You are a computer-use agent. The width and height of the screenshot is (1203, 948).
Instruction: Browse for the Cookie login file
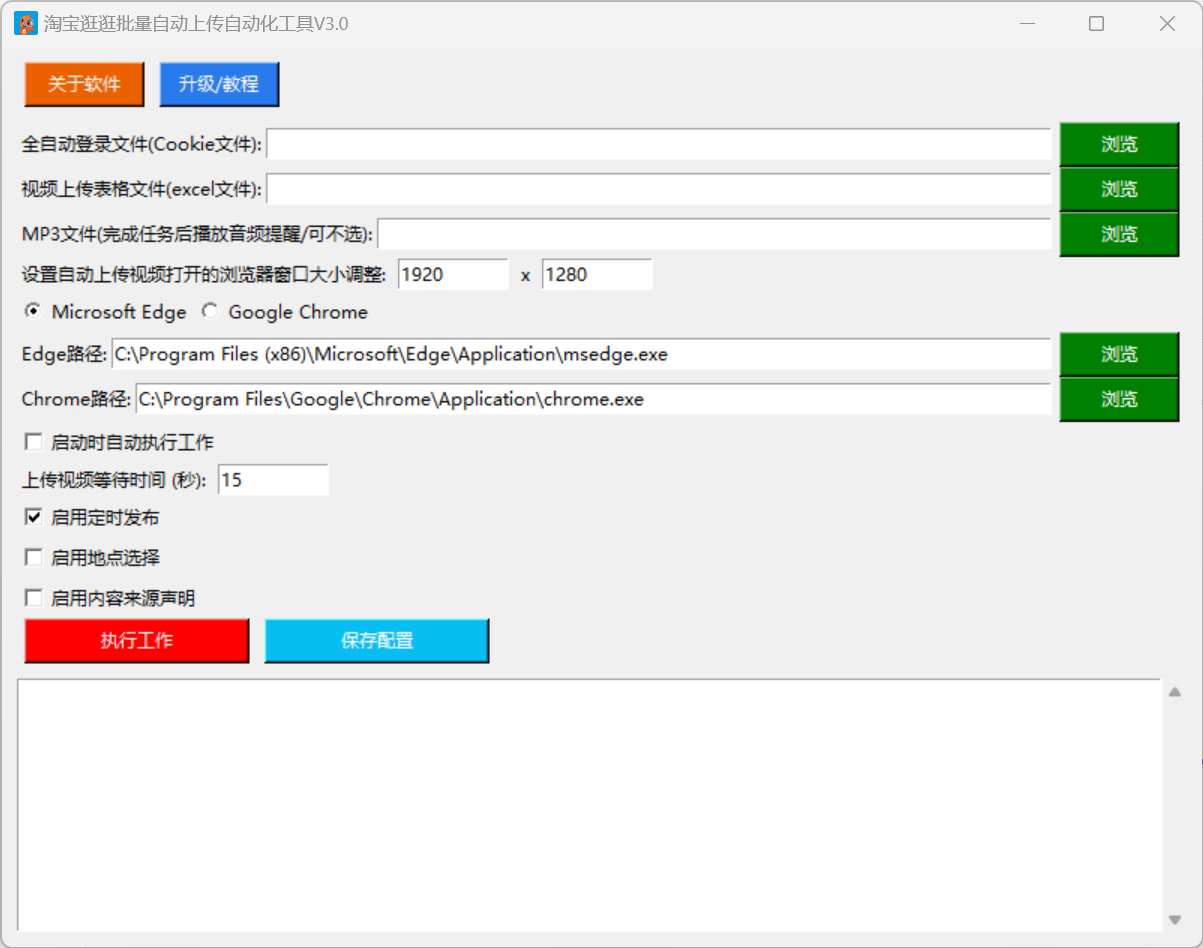1119,145
